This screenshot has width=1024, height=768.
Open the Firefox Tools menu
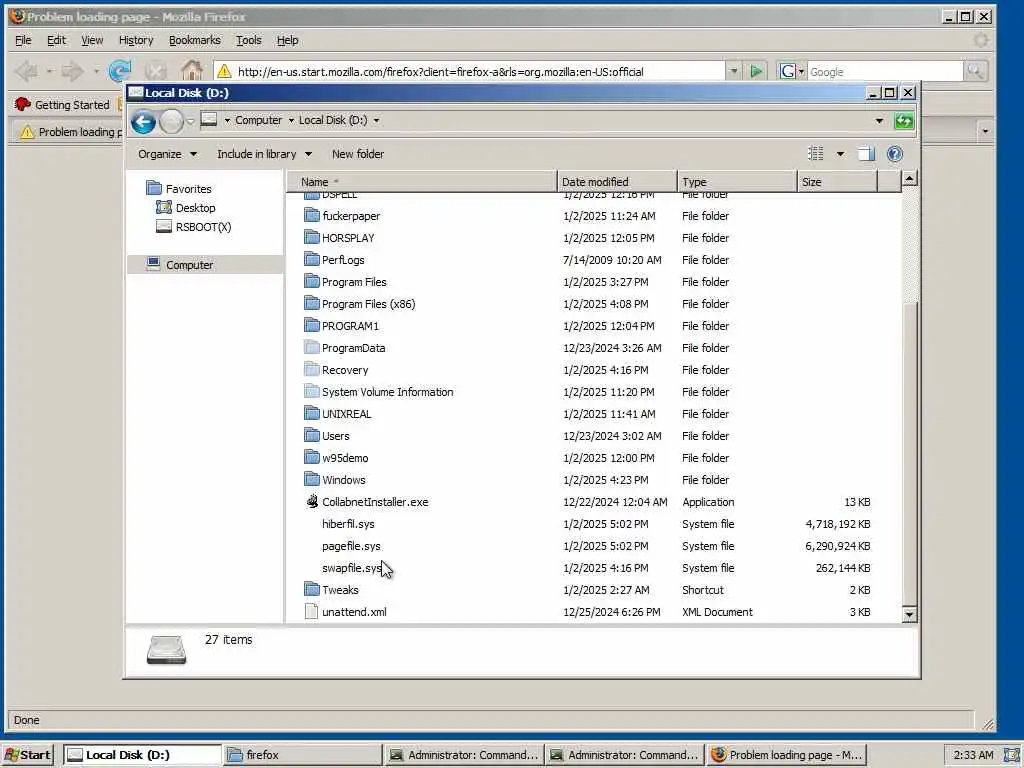(x=248, y=40)
